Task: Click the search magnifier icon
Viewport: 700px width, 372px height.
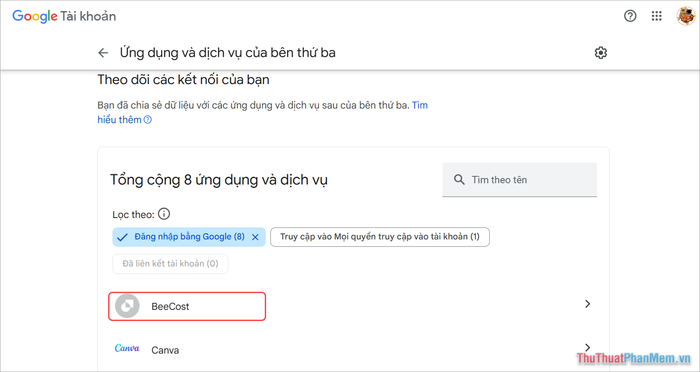Action: tap(459, 180)
